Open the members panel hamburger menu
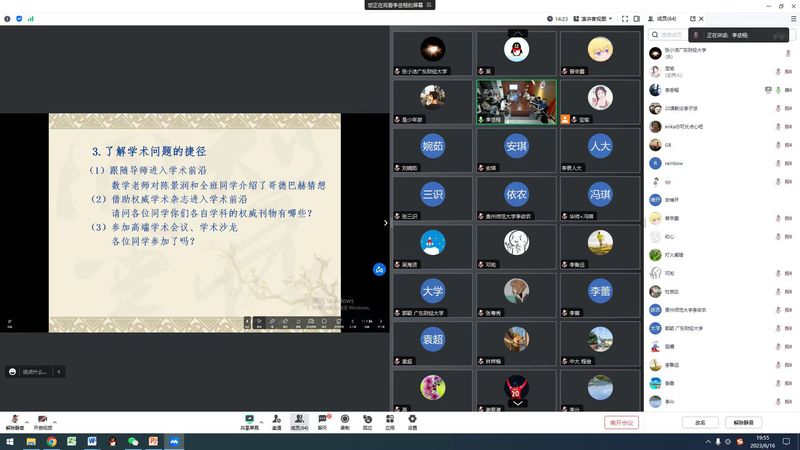The width and height of the screenshot is (800, 450). (x=793, y=19)
